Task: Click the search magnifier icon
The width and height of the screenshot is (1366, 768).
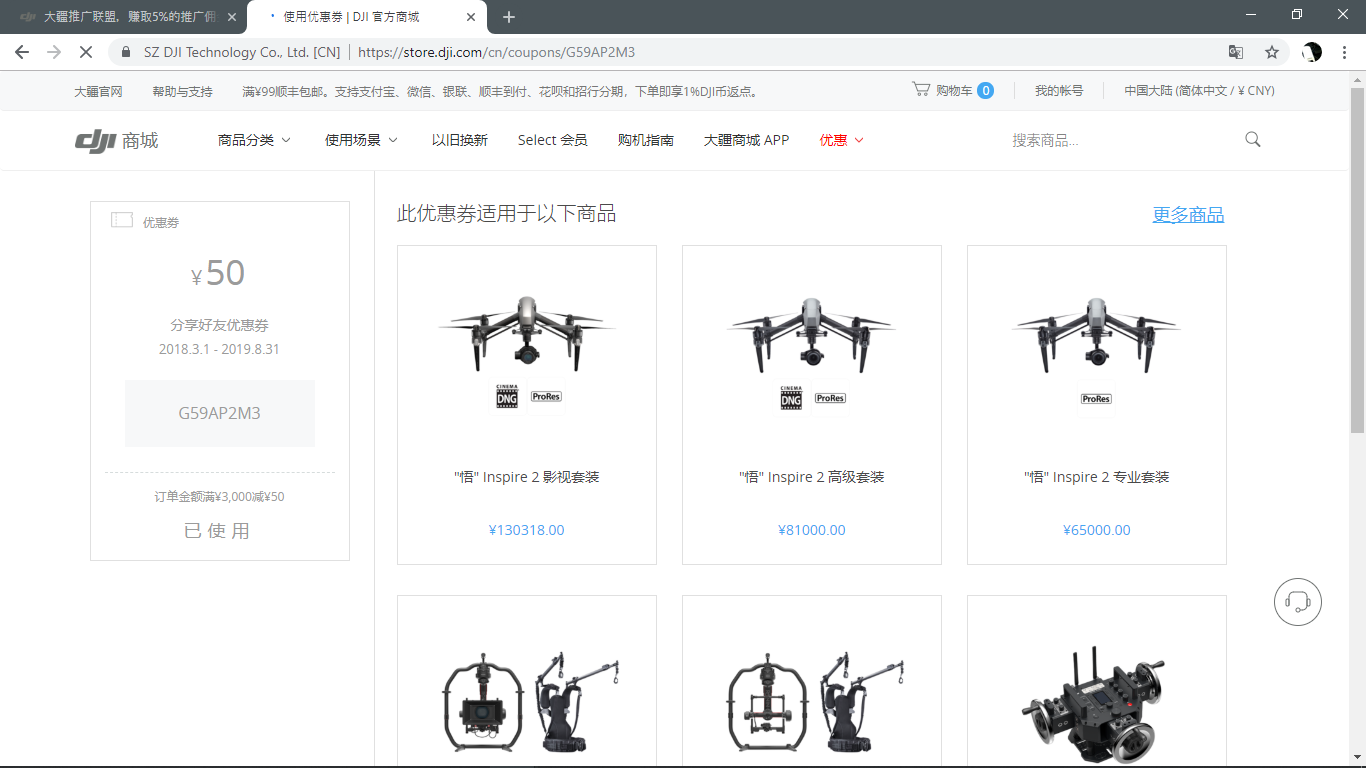Action: tap(1253, 140)
